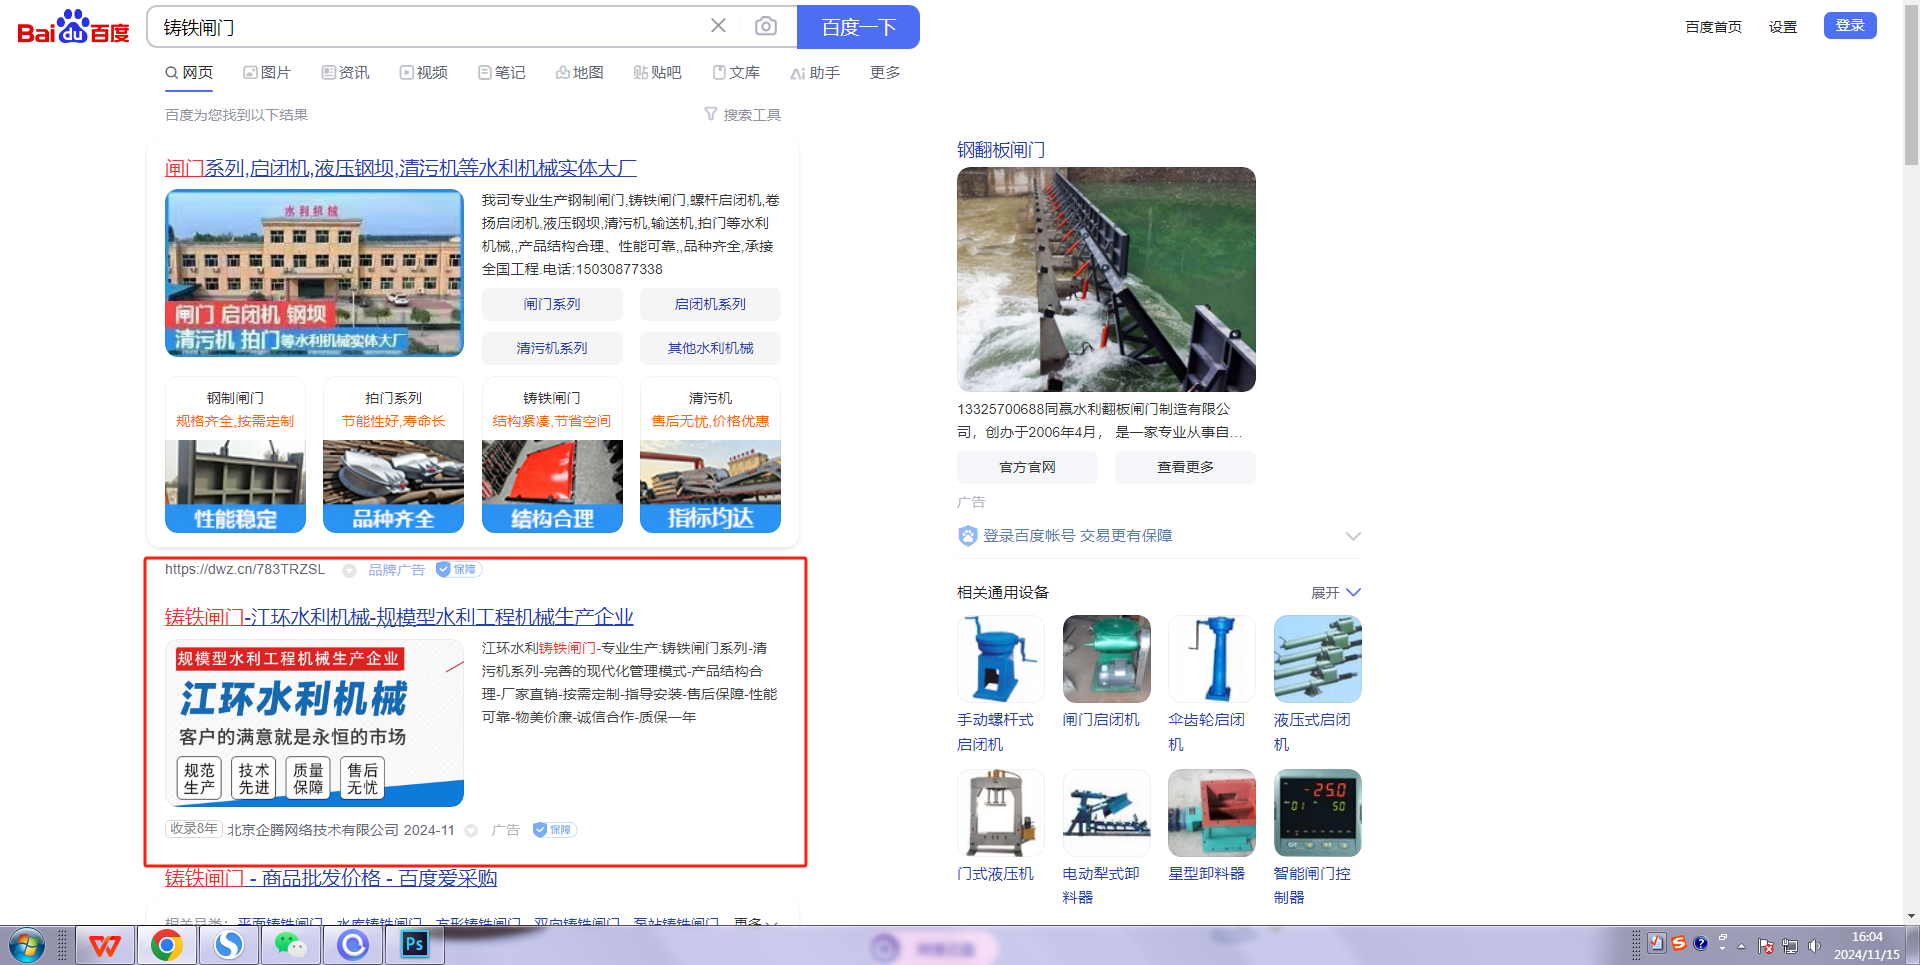The width and height of the screenshot is (1920, 965).
Task: Open the 钢翻板闸门 title link
Action: 1001,150
